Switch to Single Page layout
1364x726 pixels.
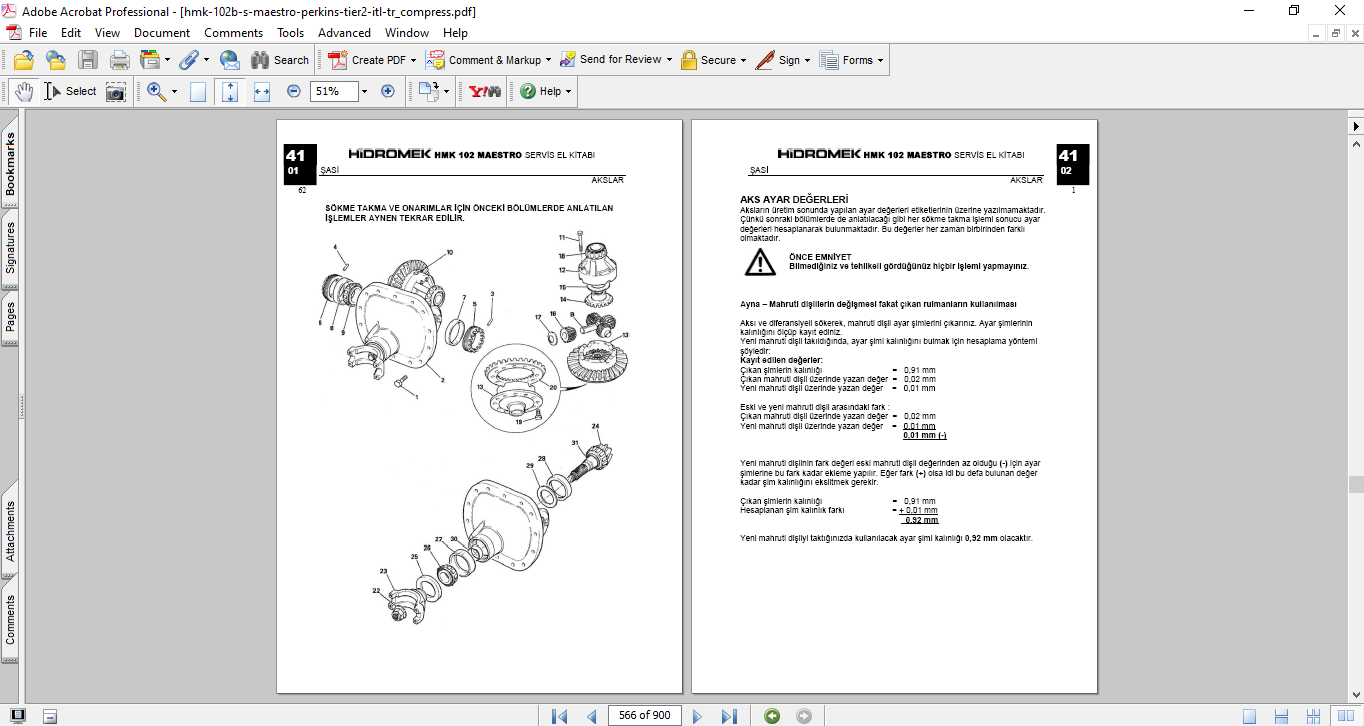(1249, 716)
